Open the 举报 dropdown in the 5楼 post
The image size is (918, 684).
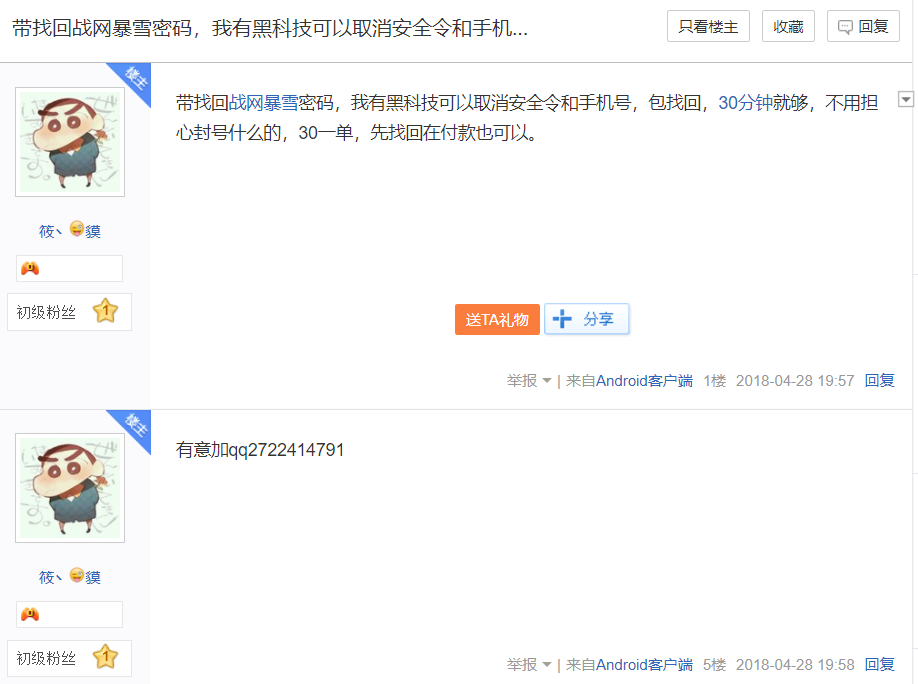point(529,665)
